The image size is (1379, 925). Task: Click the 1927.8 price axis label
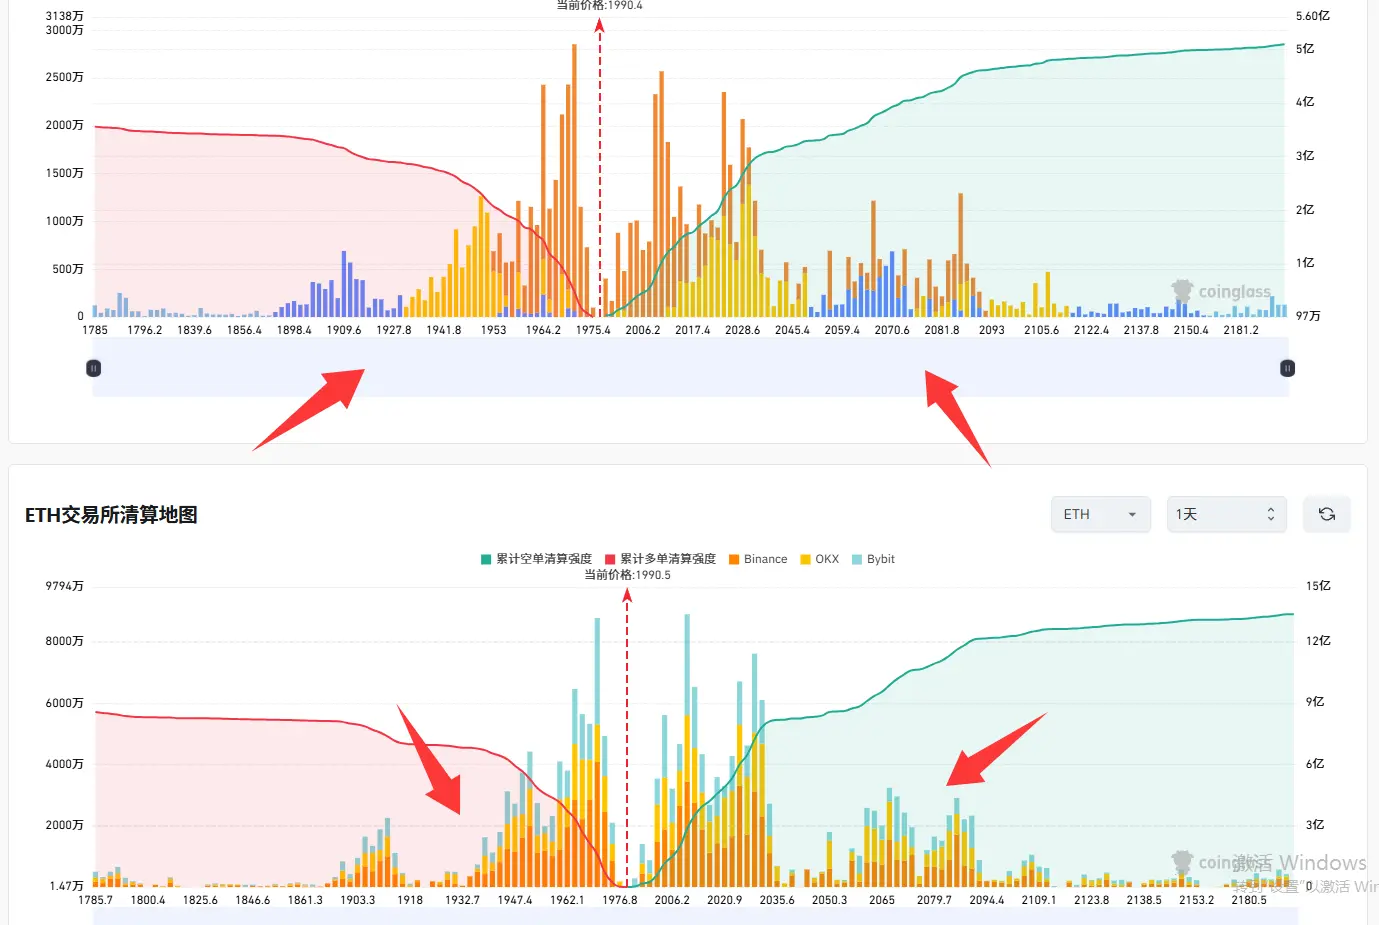[x=394, y=330]
